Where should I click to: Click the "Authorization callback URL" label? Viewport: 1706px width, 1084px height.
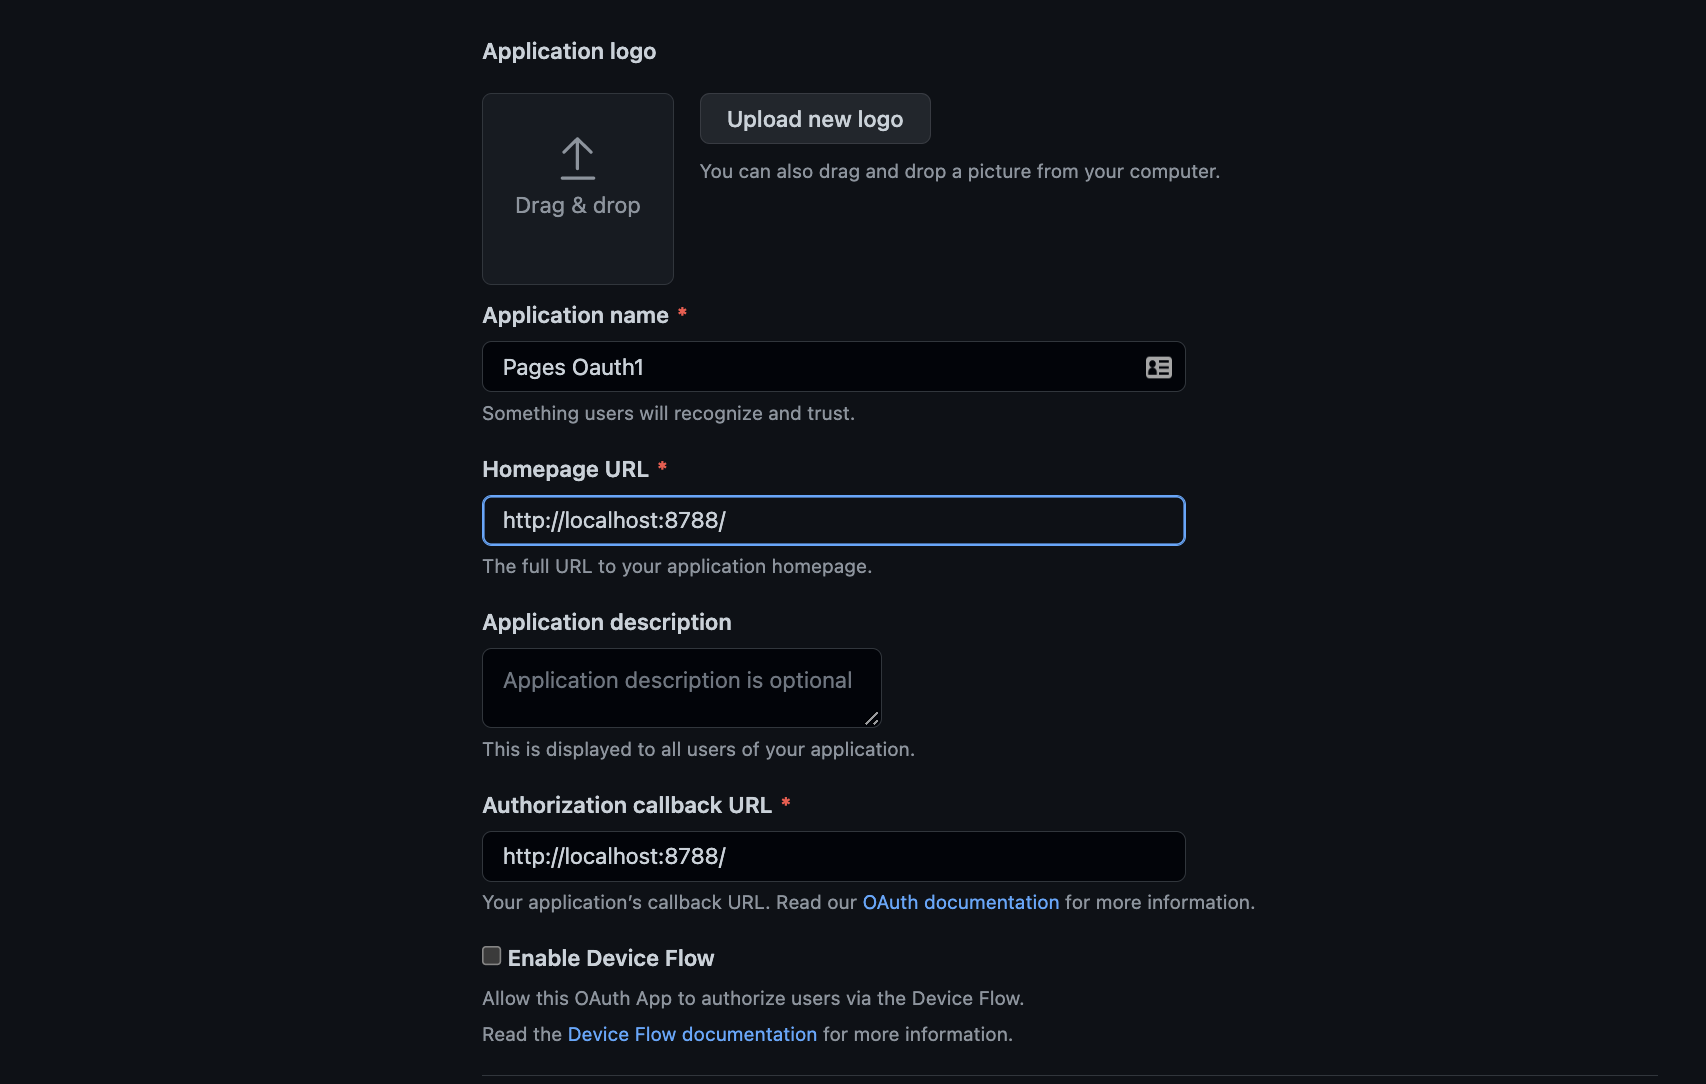[x=627, y=805]
